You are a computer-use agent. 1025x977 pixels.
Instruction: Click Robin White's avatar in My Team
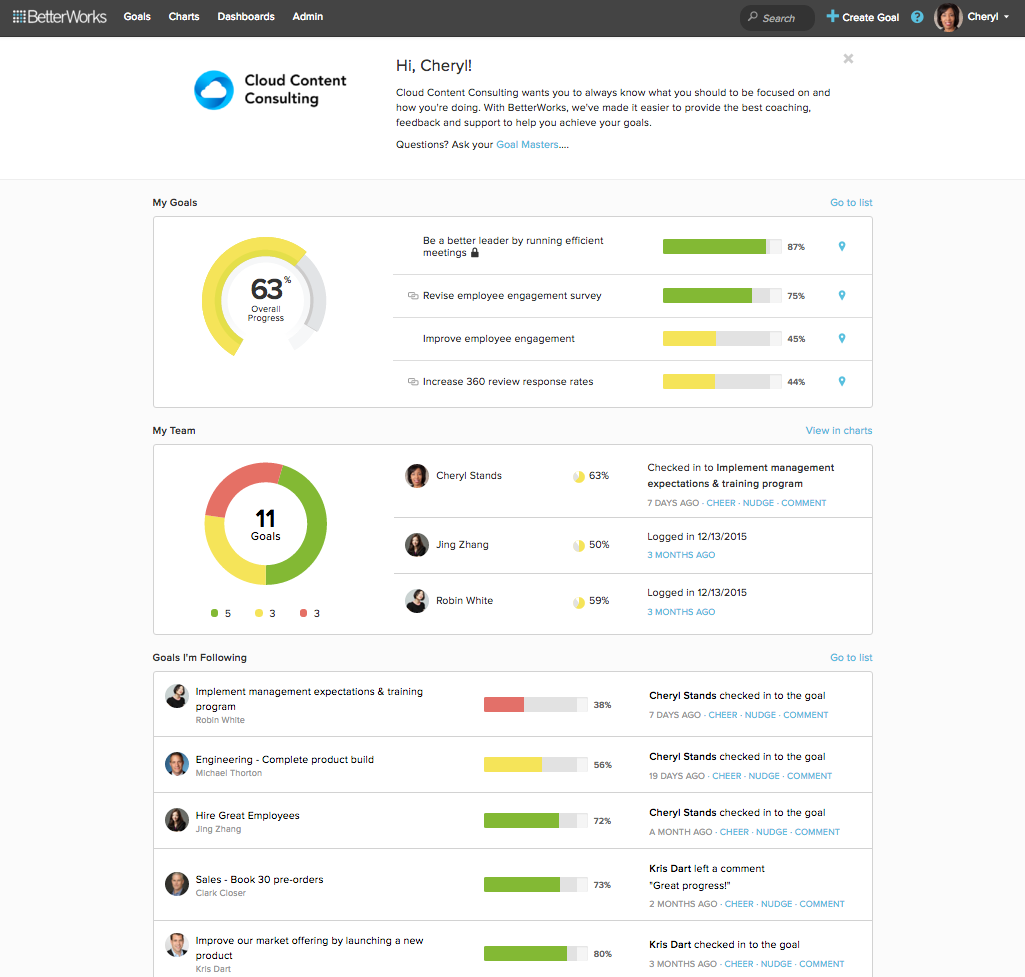[416, 601]
